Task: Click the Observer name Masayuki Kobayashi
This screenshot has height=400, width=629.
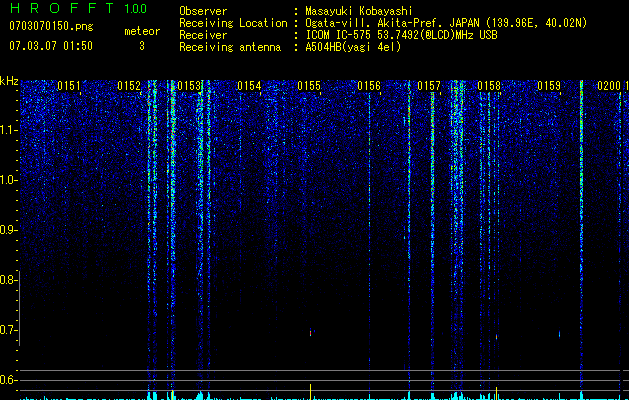Action: [x=359, y=11]
